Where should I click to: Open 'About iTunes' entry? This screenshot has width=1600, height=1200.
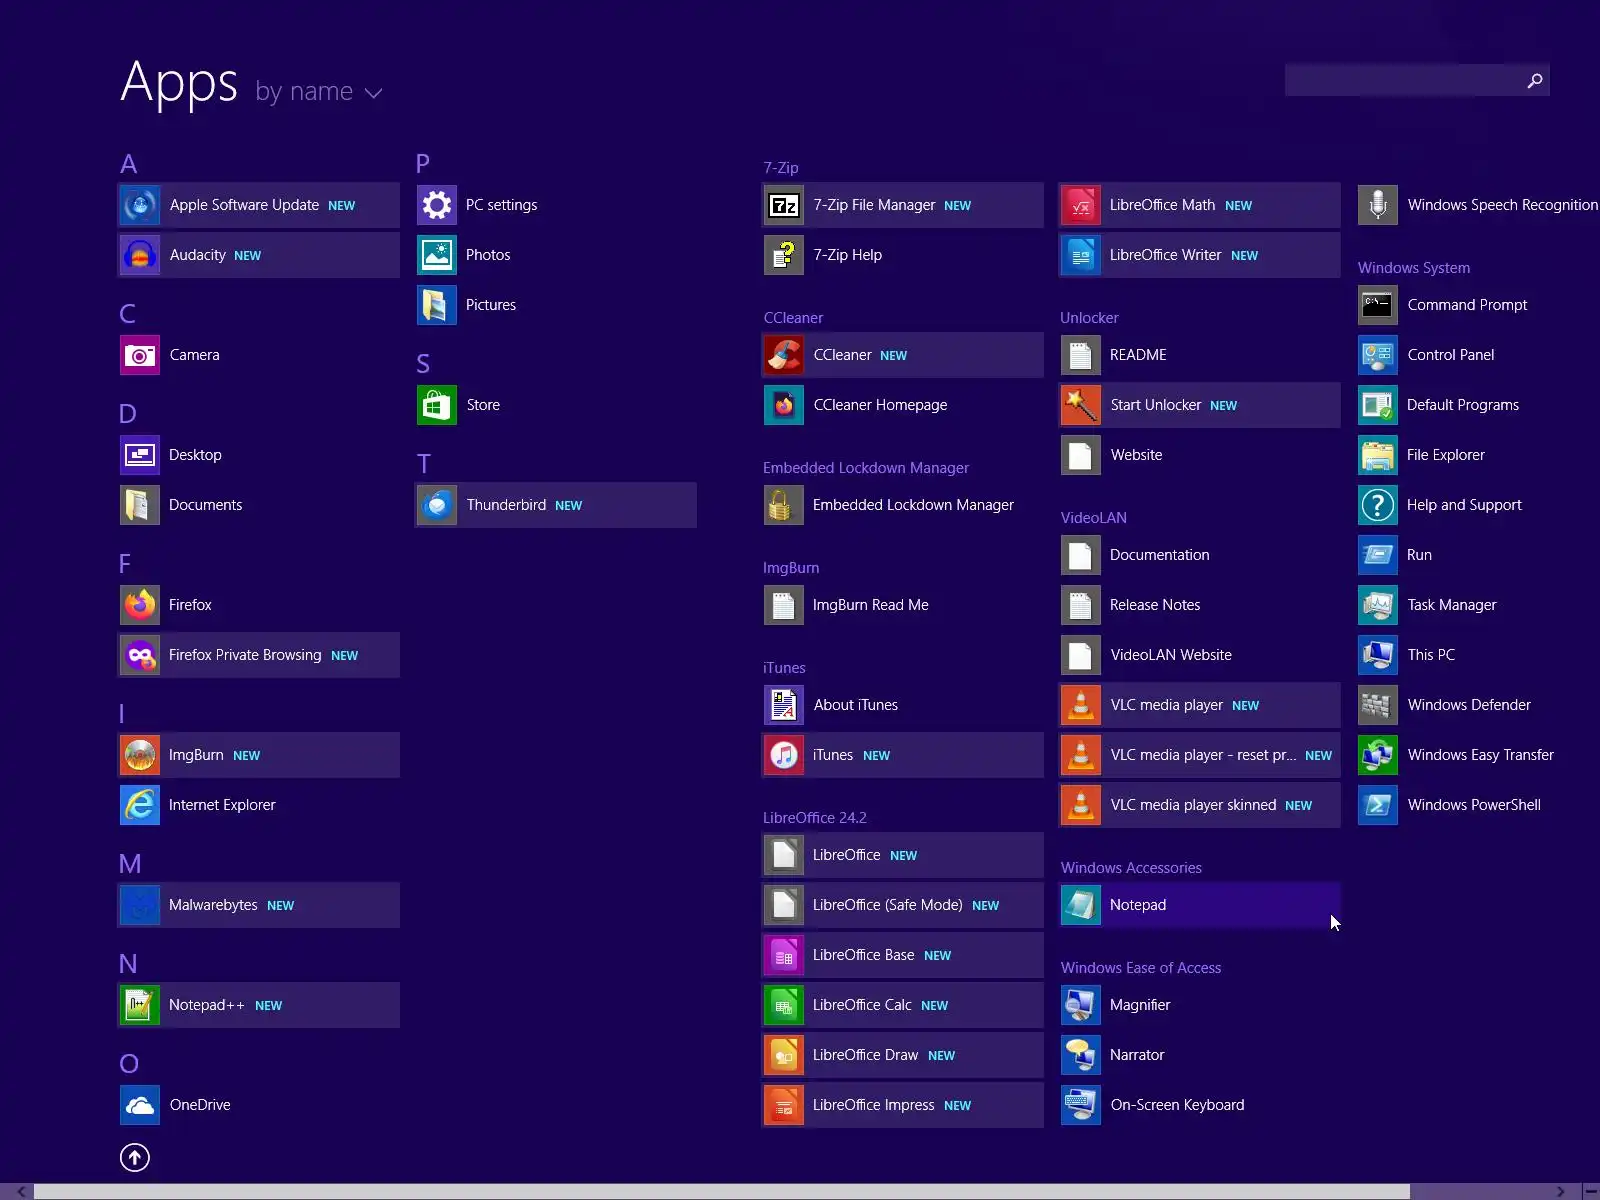pos(903,705)
